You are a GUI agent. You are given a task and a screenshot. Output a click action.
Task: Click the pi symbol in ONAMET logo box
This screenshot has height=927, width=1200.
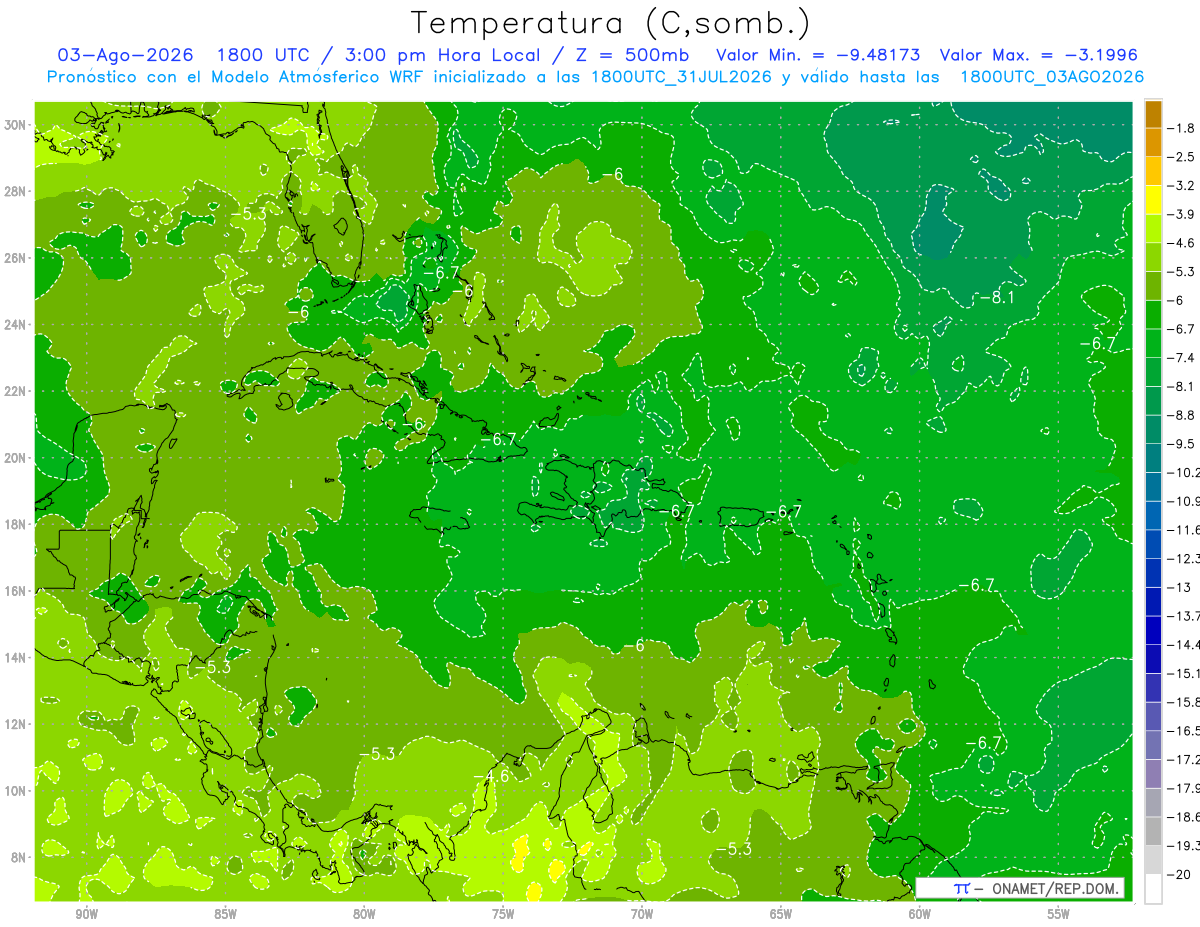pyautogui.click(x=961, y=887)
